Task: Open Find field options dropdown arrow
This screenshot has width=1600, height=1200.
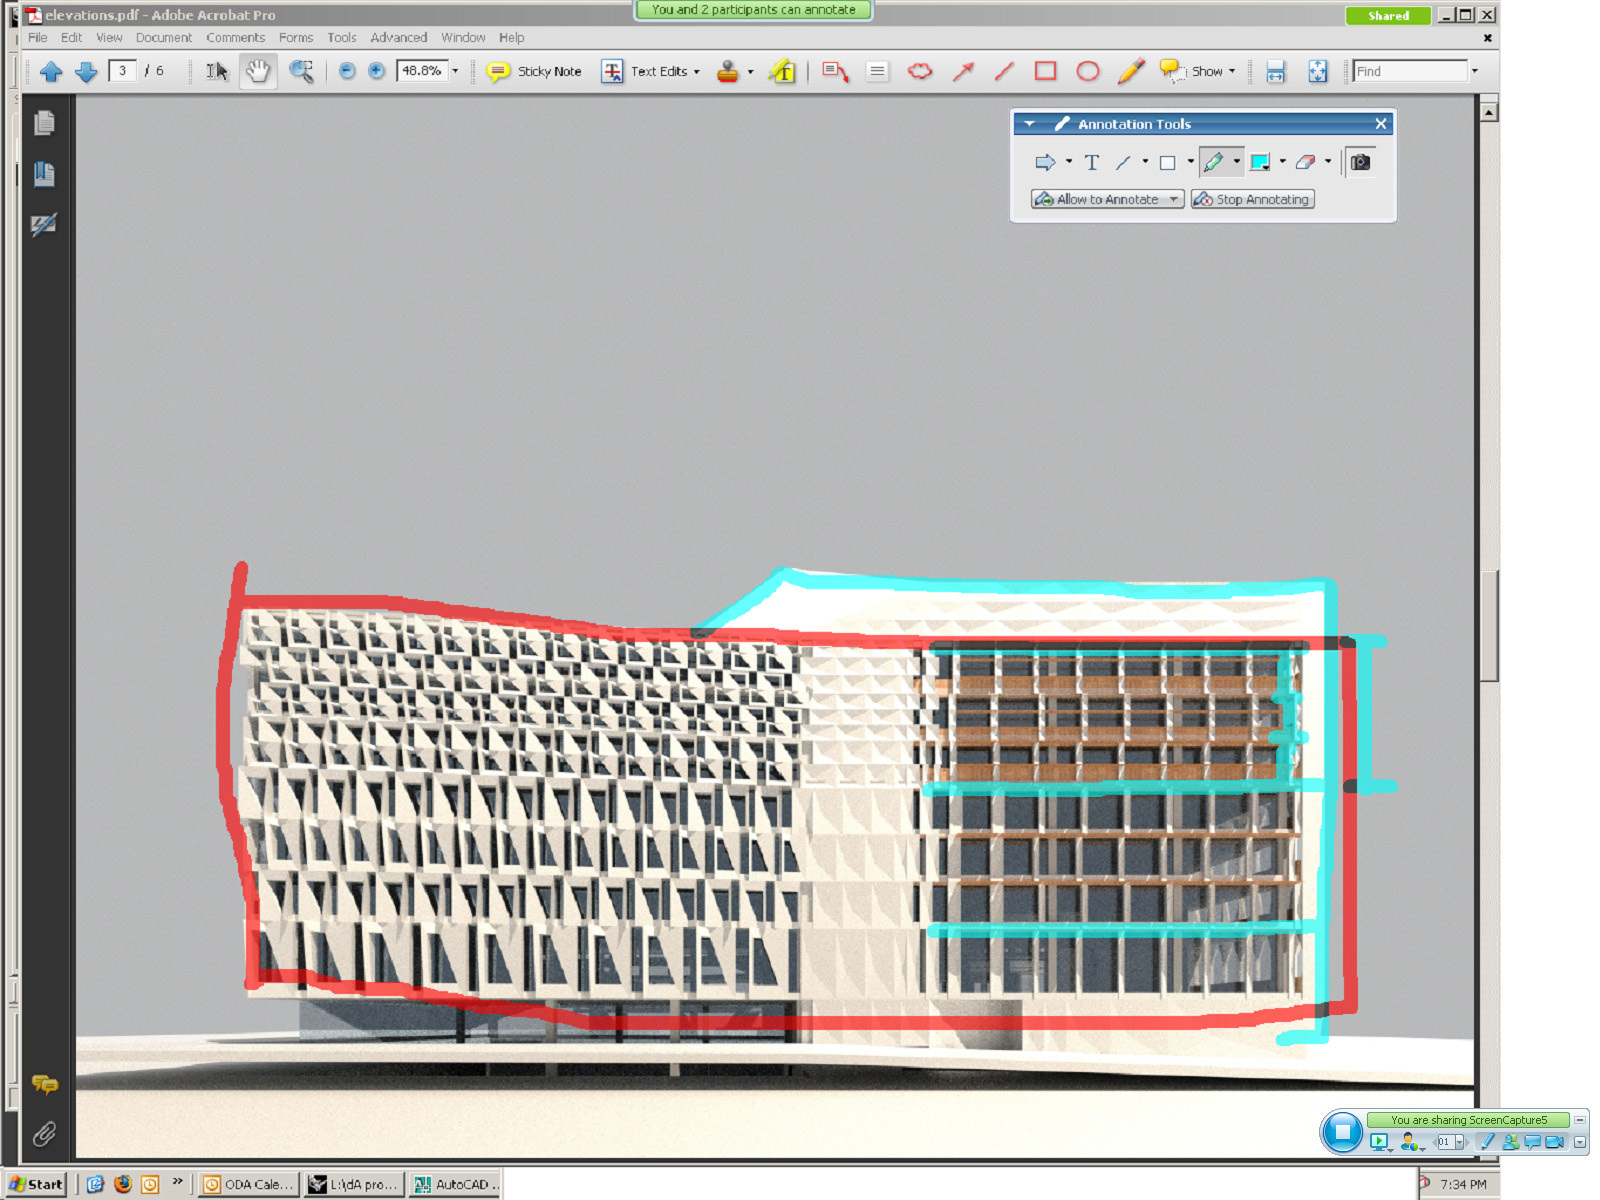Action: click(x=1474, y=71)
